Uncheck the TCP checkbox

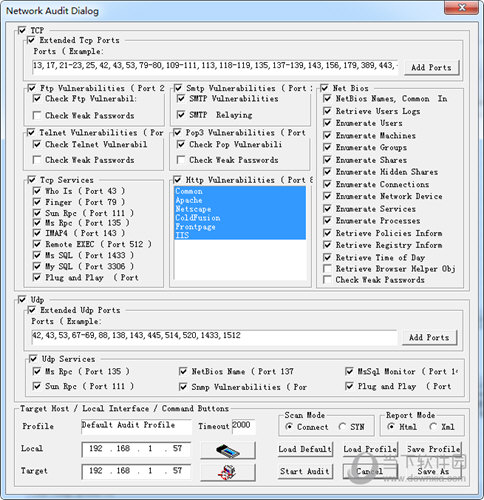[x=22, y=30]
